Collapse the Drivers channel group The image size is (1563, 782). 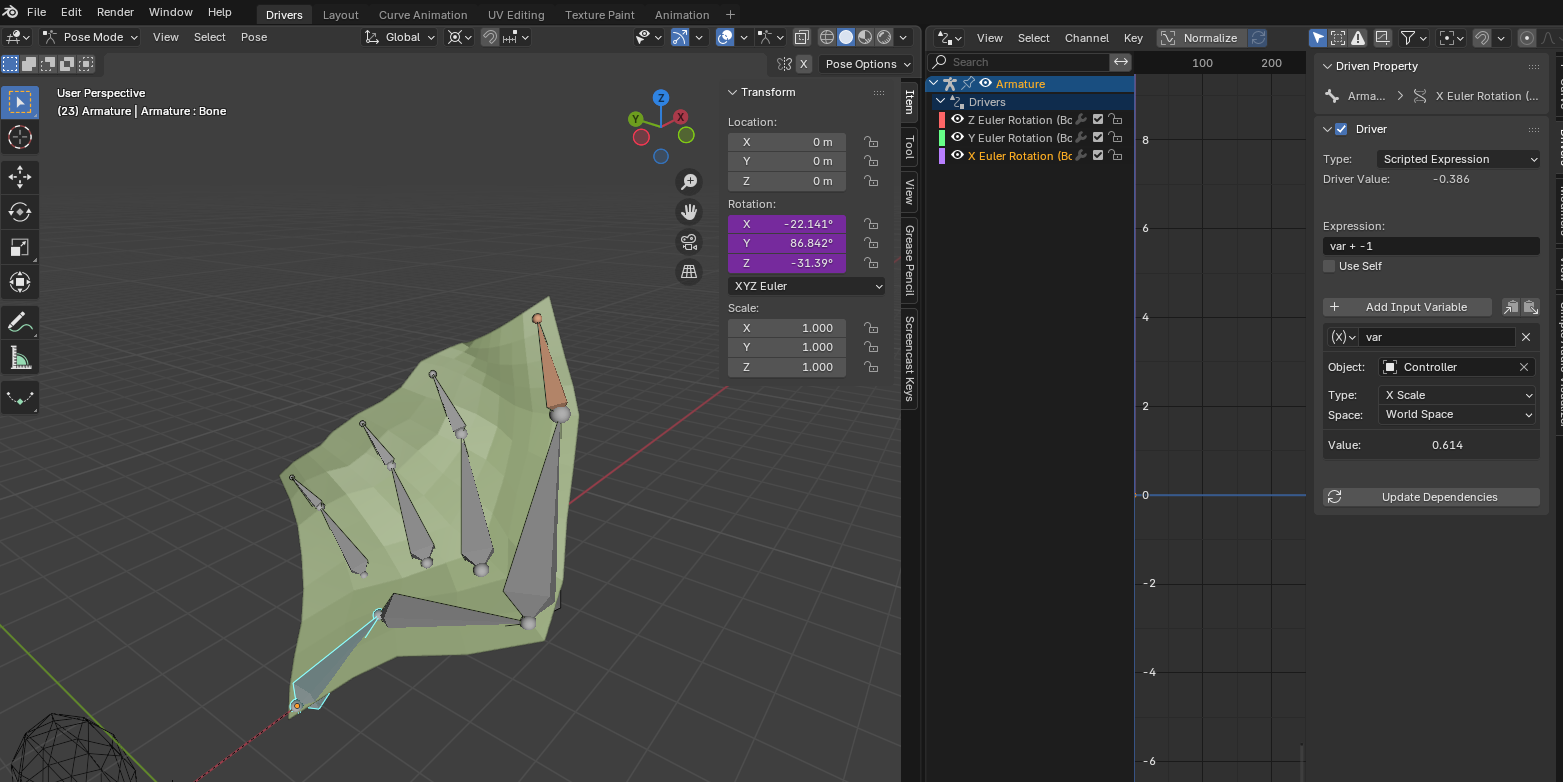(x=940, y=101)
